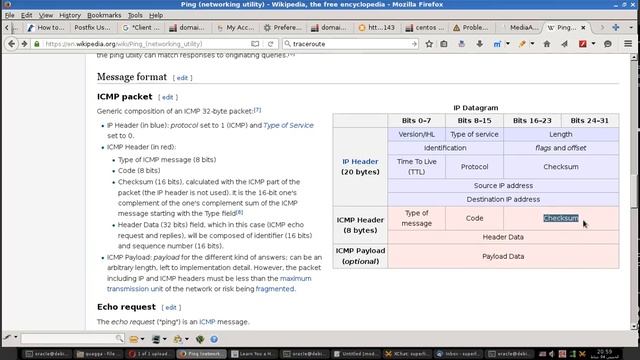Click the padlock site identity icon
This screenshot has width=640, height=360.
point(37,44)
